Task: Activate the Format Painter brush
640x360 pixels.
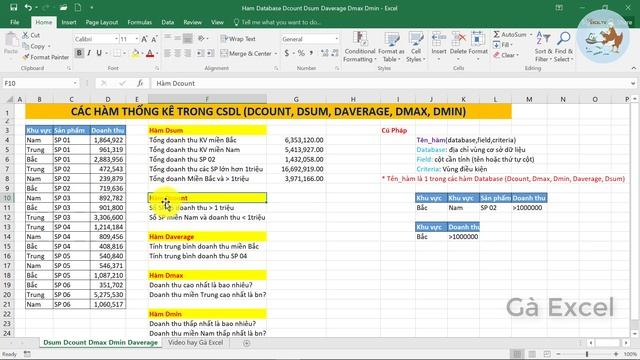Action: [26, 57]
